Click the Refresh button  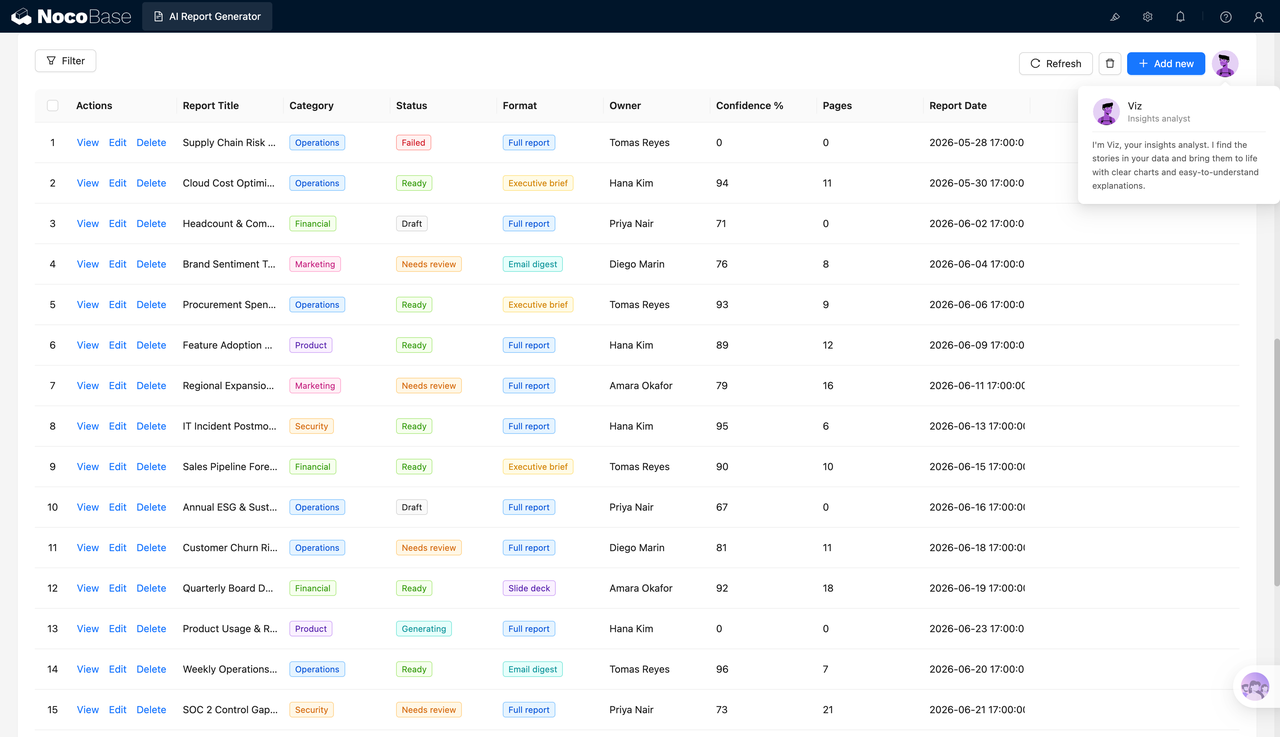click(x=1056, y=63)
